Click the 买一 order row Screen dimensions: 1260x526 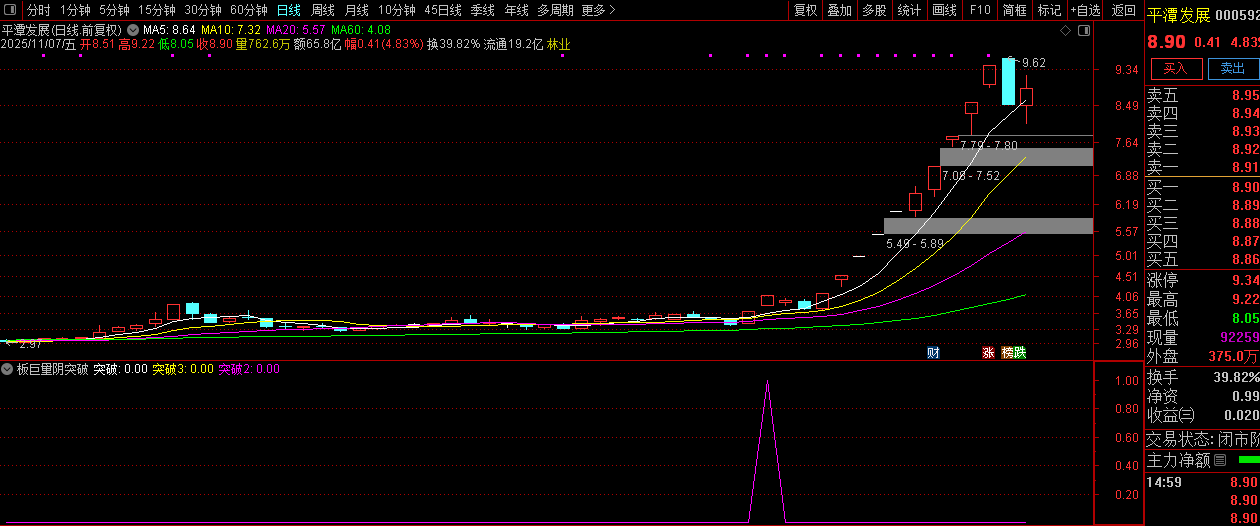coord(1202,187)
